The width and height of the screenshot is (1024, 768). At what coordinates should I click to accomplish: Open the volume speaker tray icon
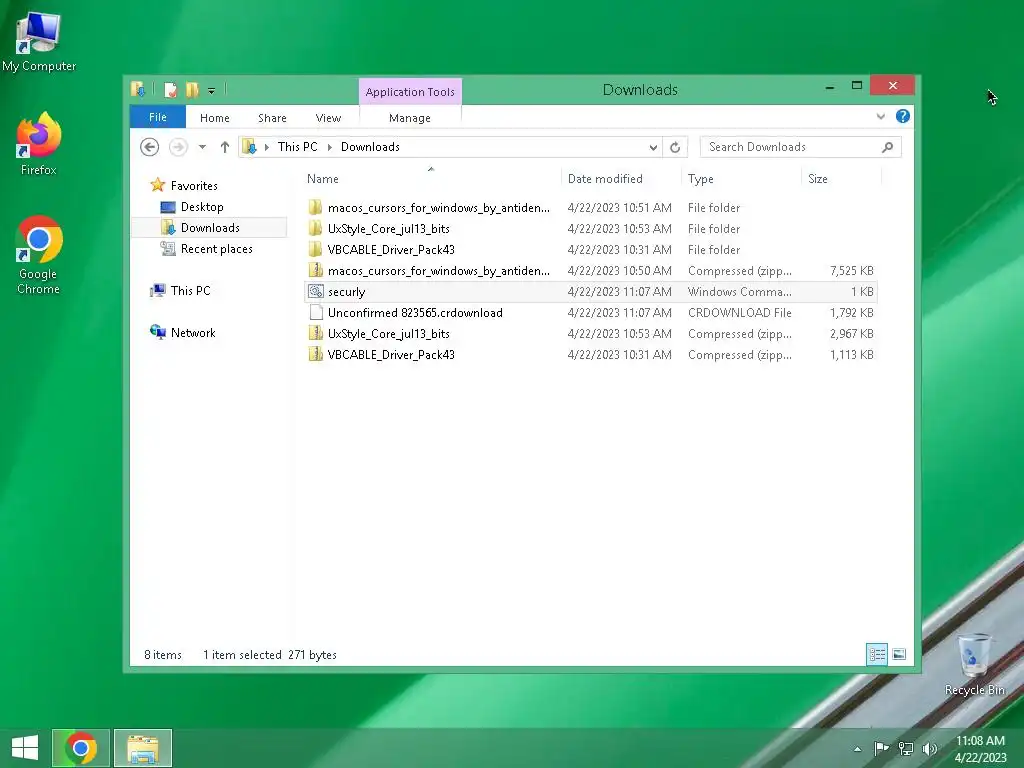(x=929, y=748)
